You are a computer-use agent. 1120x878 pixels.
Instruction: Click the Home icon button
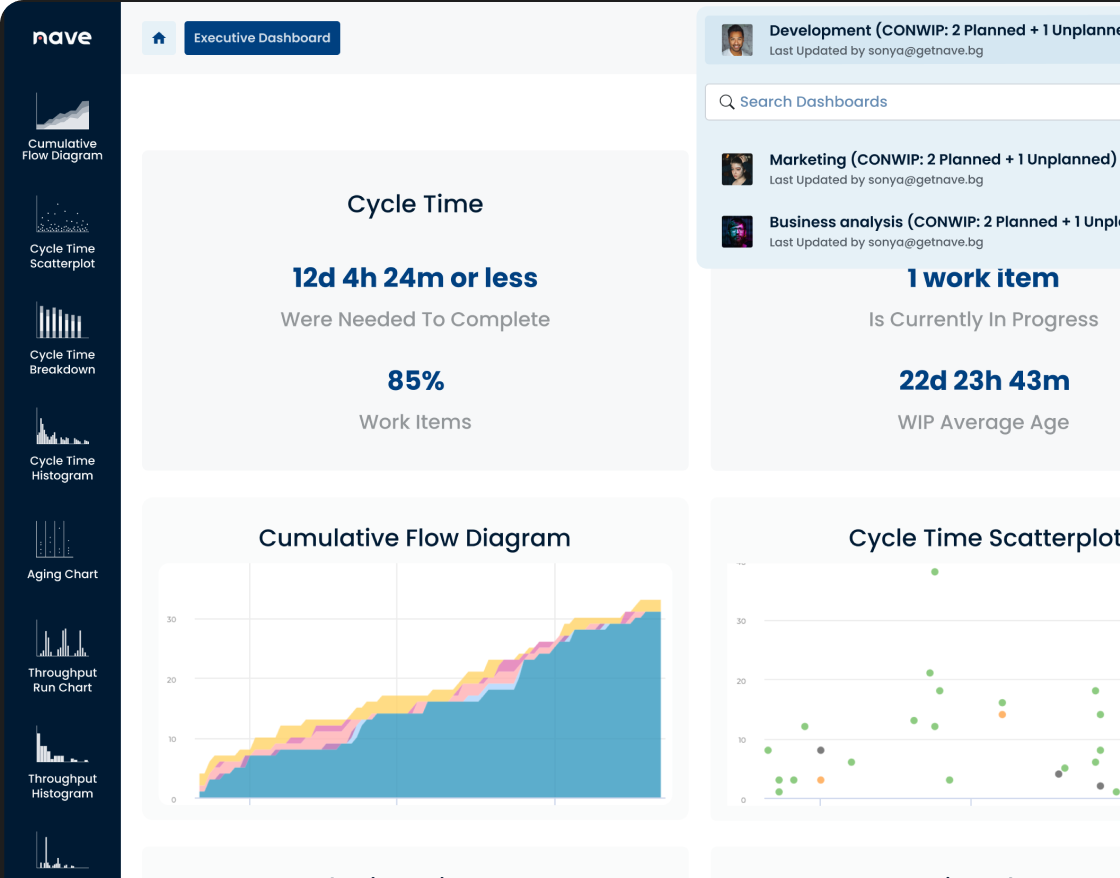click(x=158, y=38)
